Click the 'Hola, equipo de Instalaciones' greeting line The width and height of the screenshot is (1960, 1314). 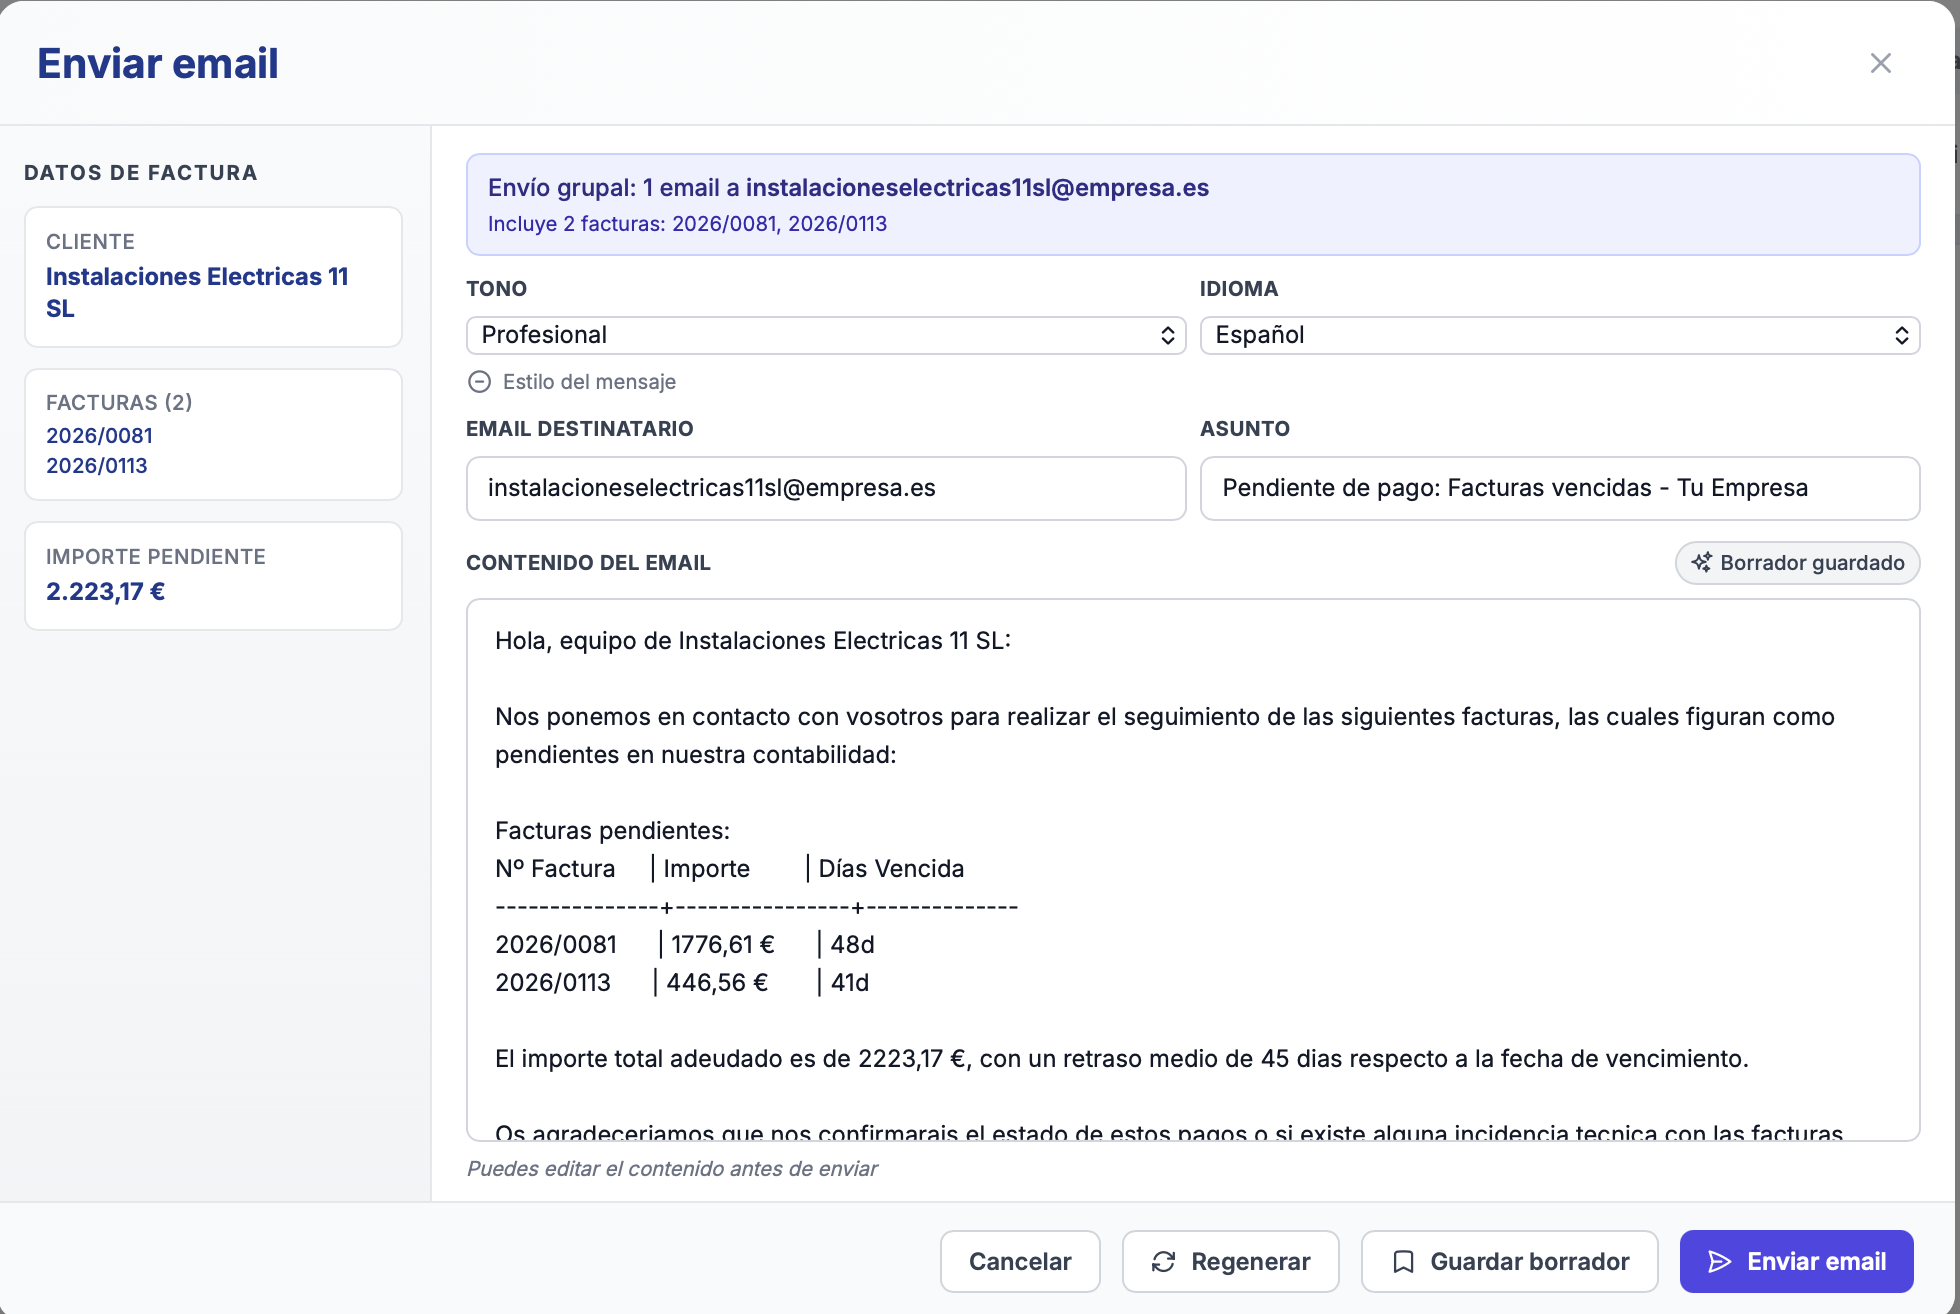[753, 641]
